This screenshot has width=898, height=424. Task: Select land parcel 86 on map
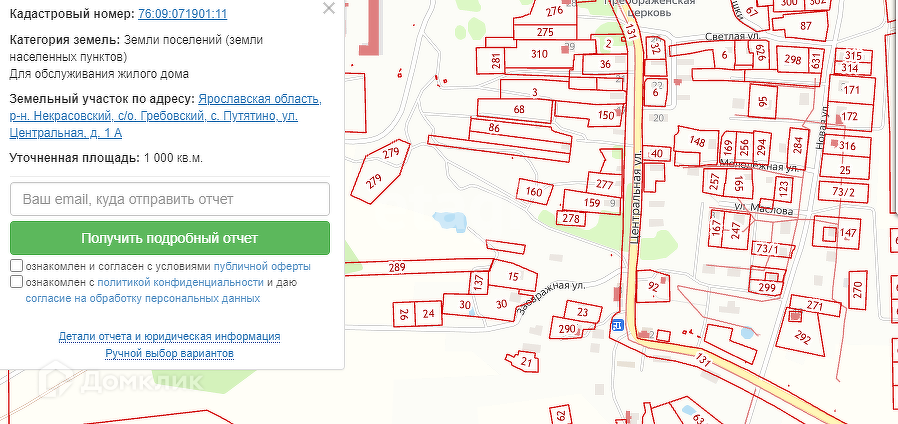[495, 128]
